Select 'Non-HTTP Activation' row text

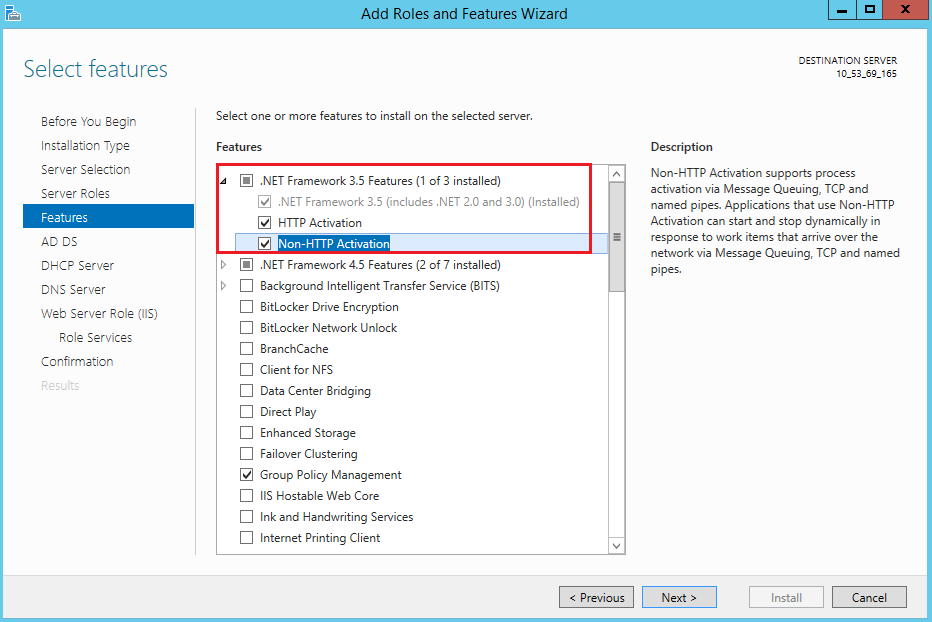pyautogui.click(x=334, y=244)
